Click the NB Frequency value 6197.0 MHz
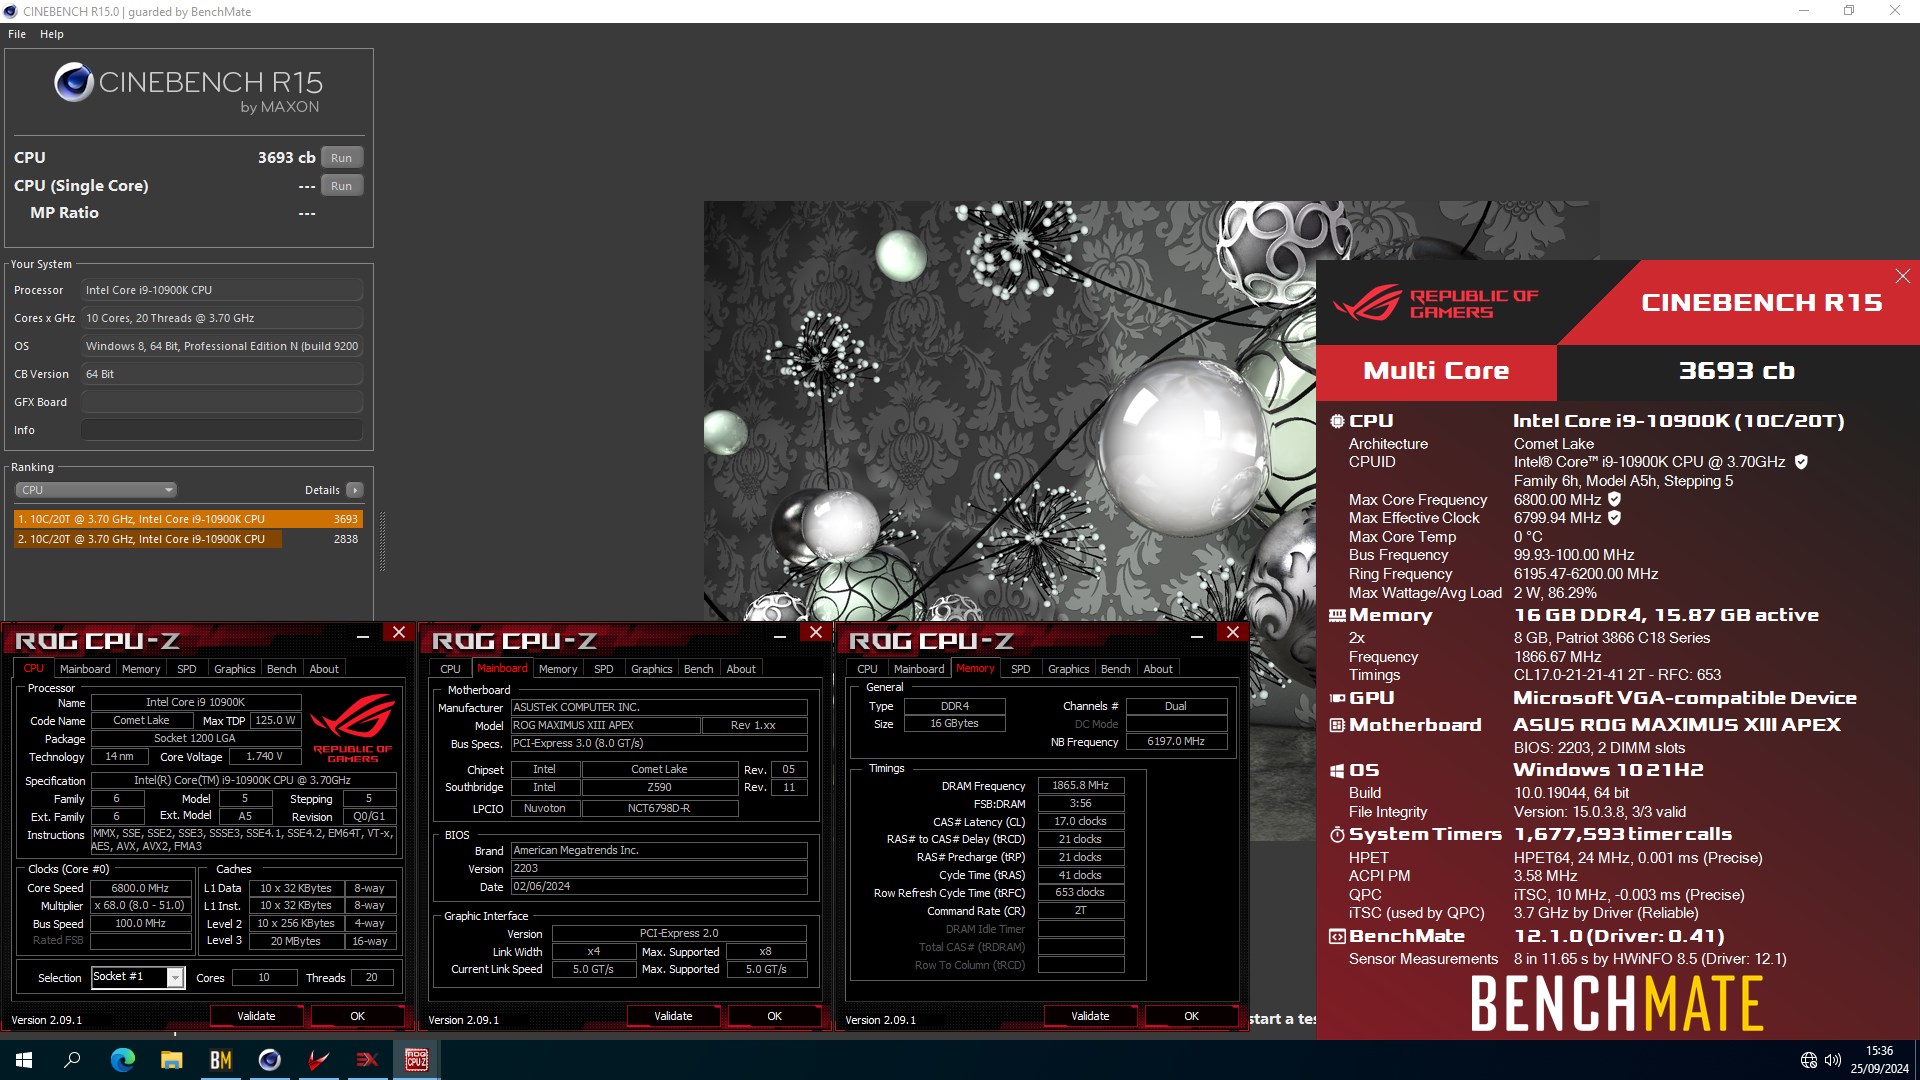Screen dimensions: 1920x1080 (x=1176, y=742)
